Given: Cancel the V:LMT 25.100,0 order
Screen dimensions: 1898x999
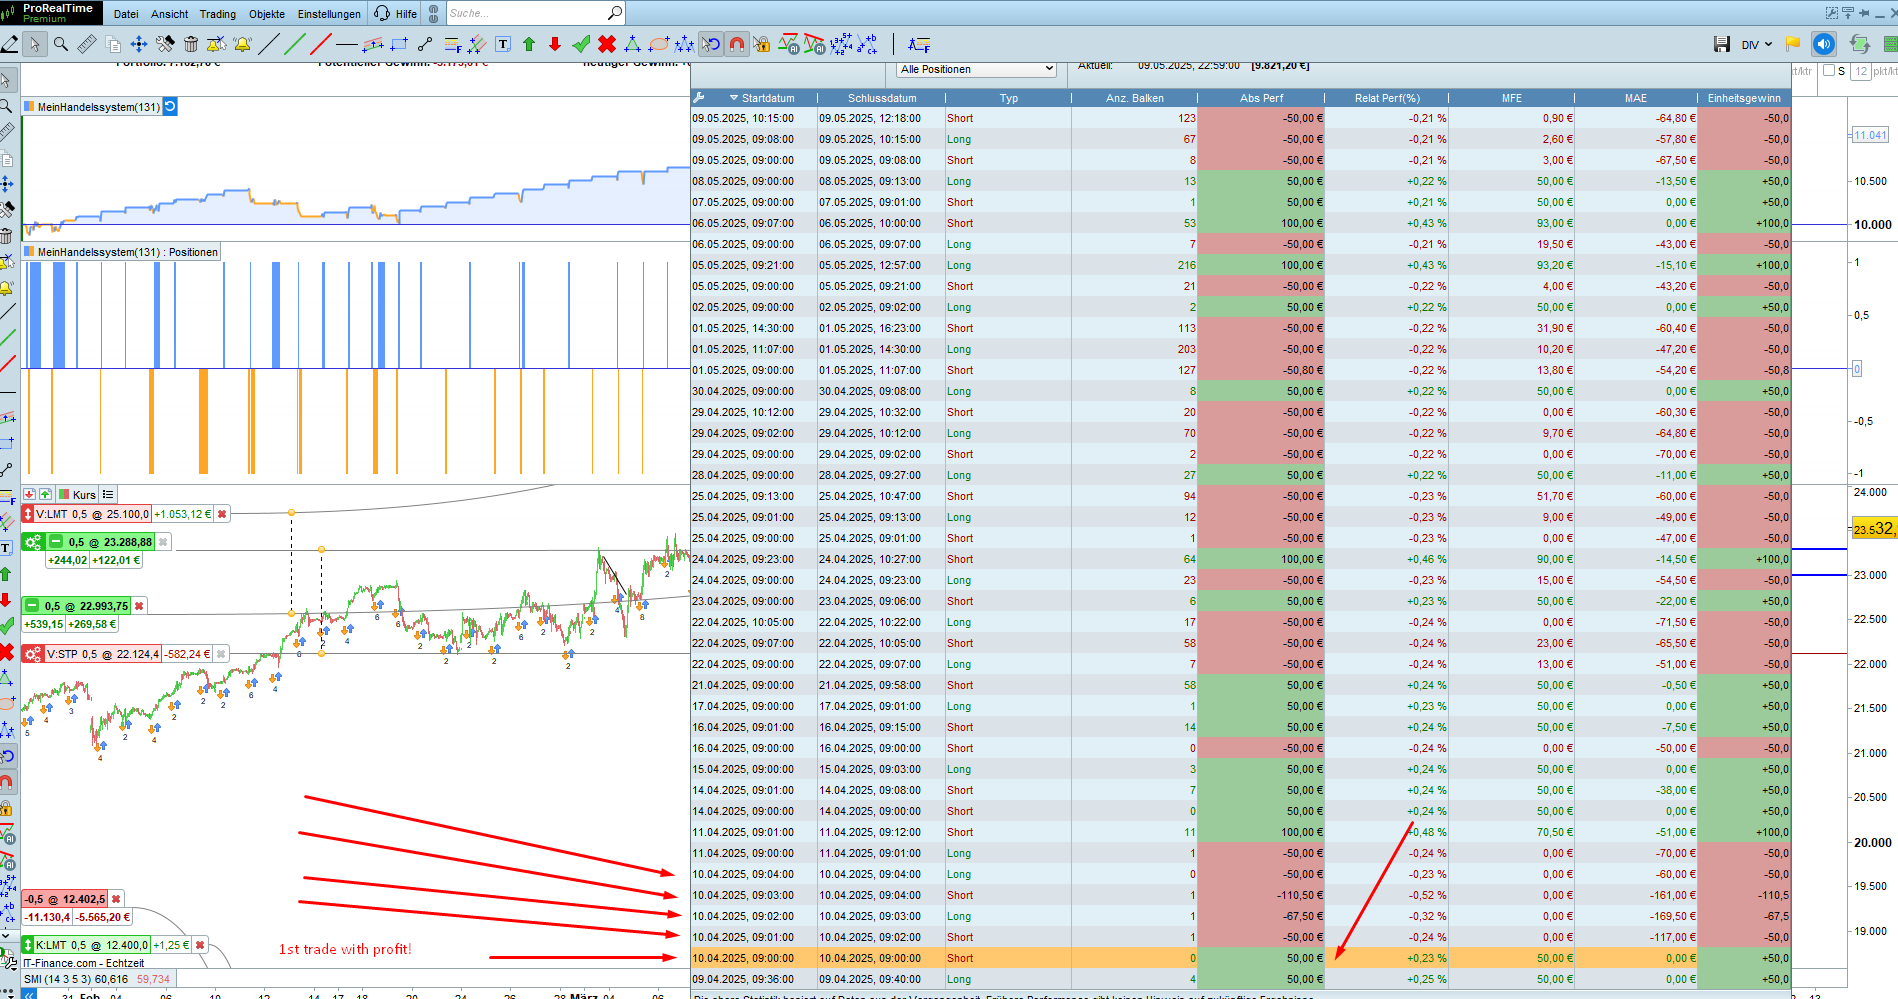Looking at the screenshot, I should (222, 514).
